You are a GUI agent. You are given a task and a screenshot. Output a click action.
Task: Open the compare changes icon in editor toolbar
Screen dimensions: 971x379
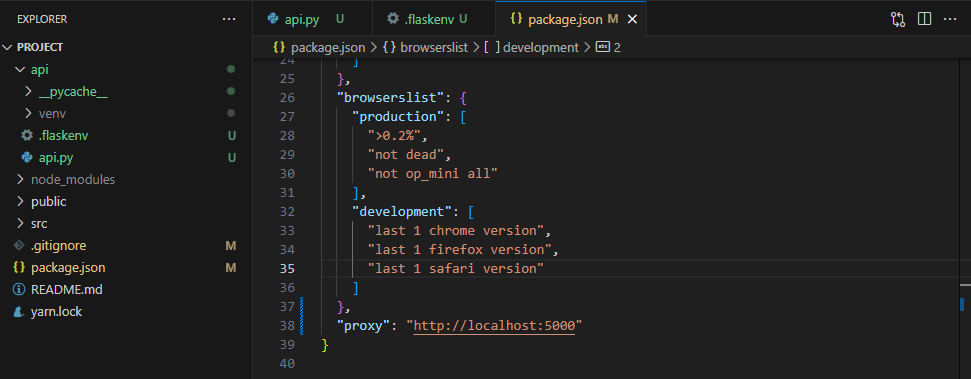[898, 19]
